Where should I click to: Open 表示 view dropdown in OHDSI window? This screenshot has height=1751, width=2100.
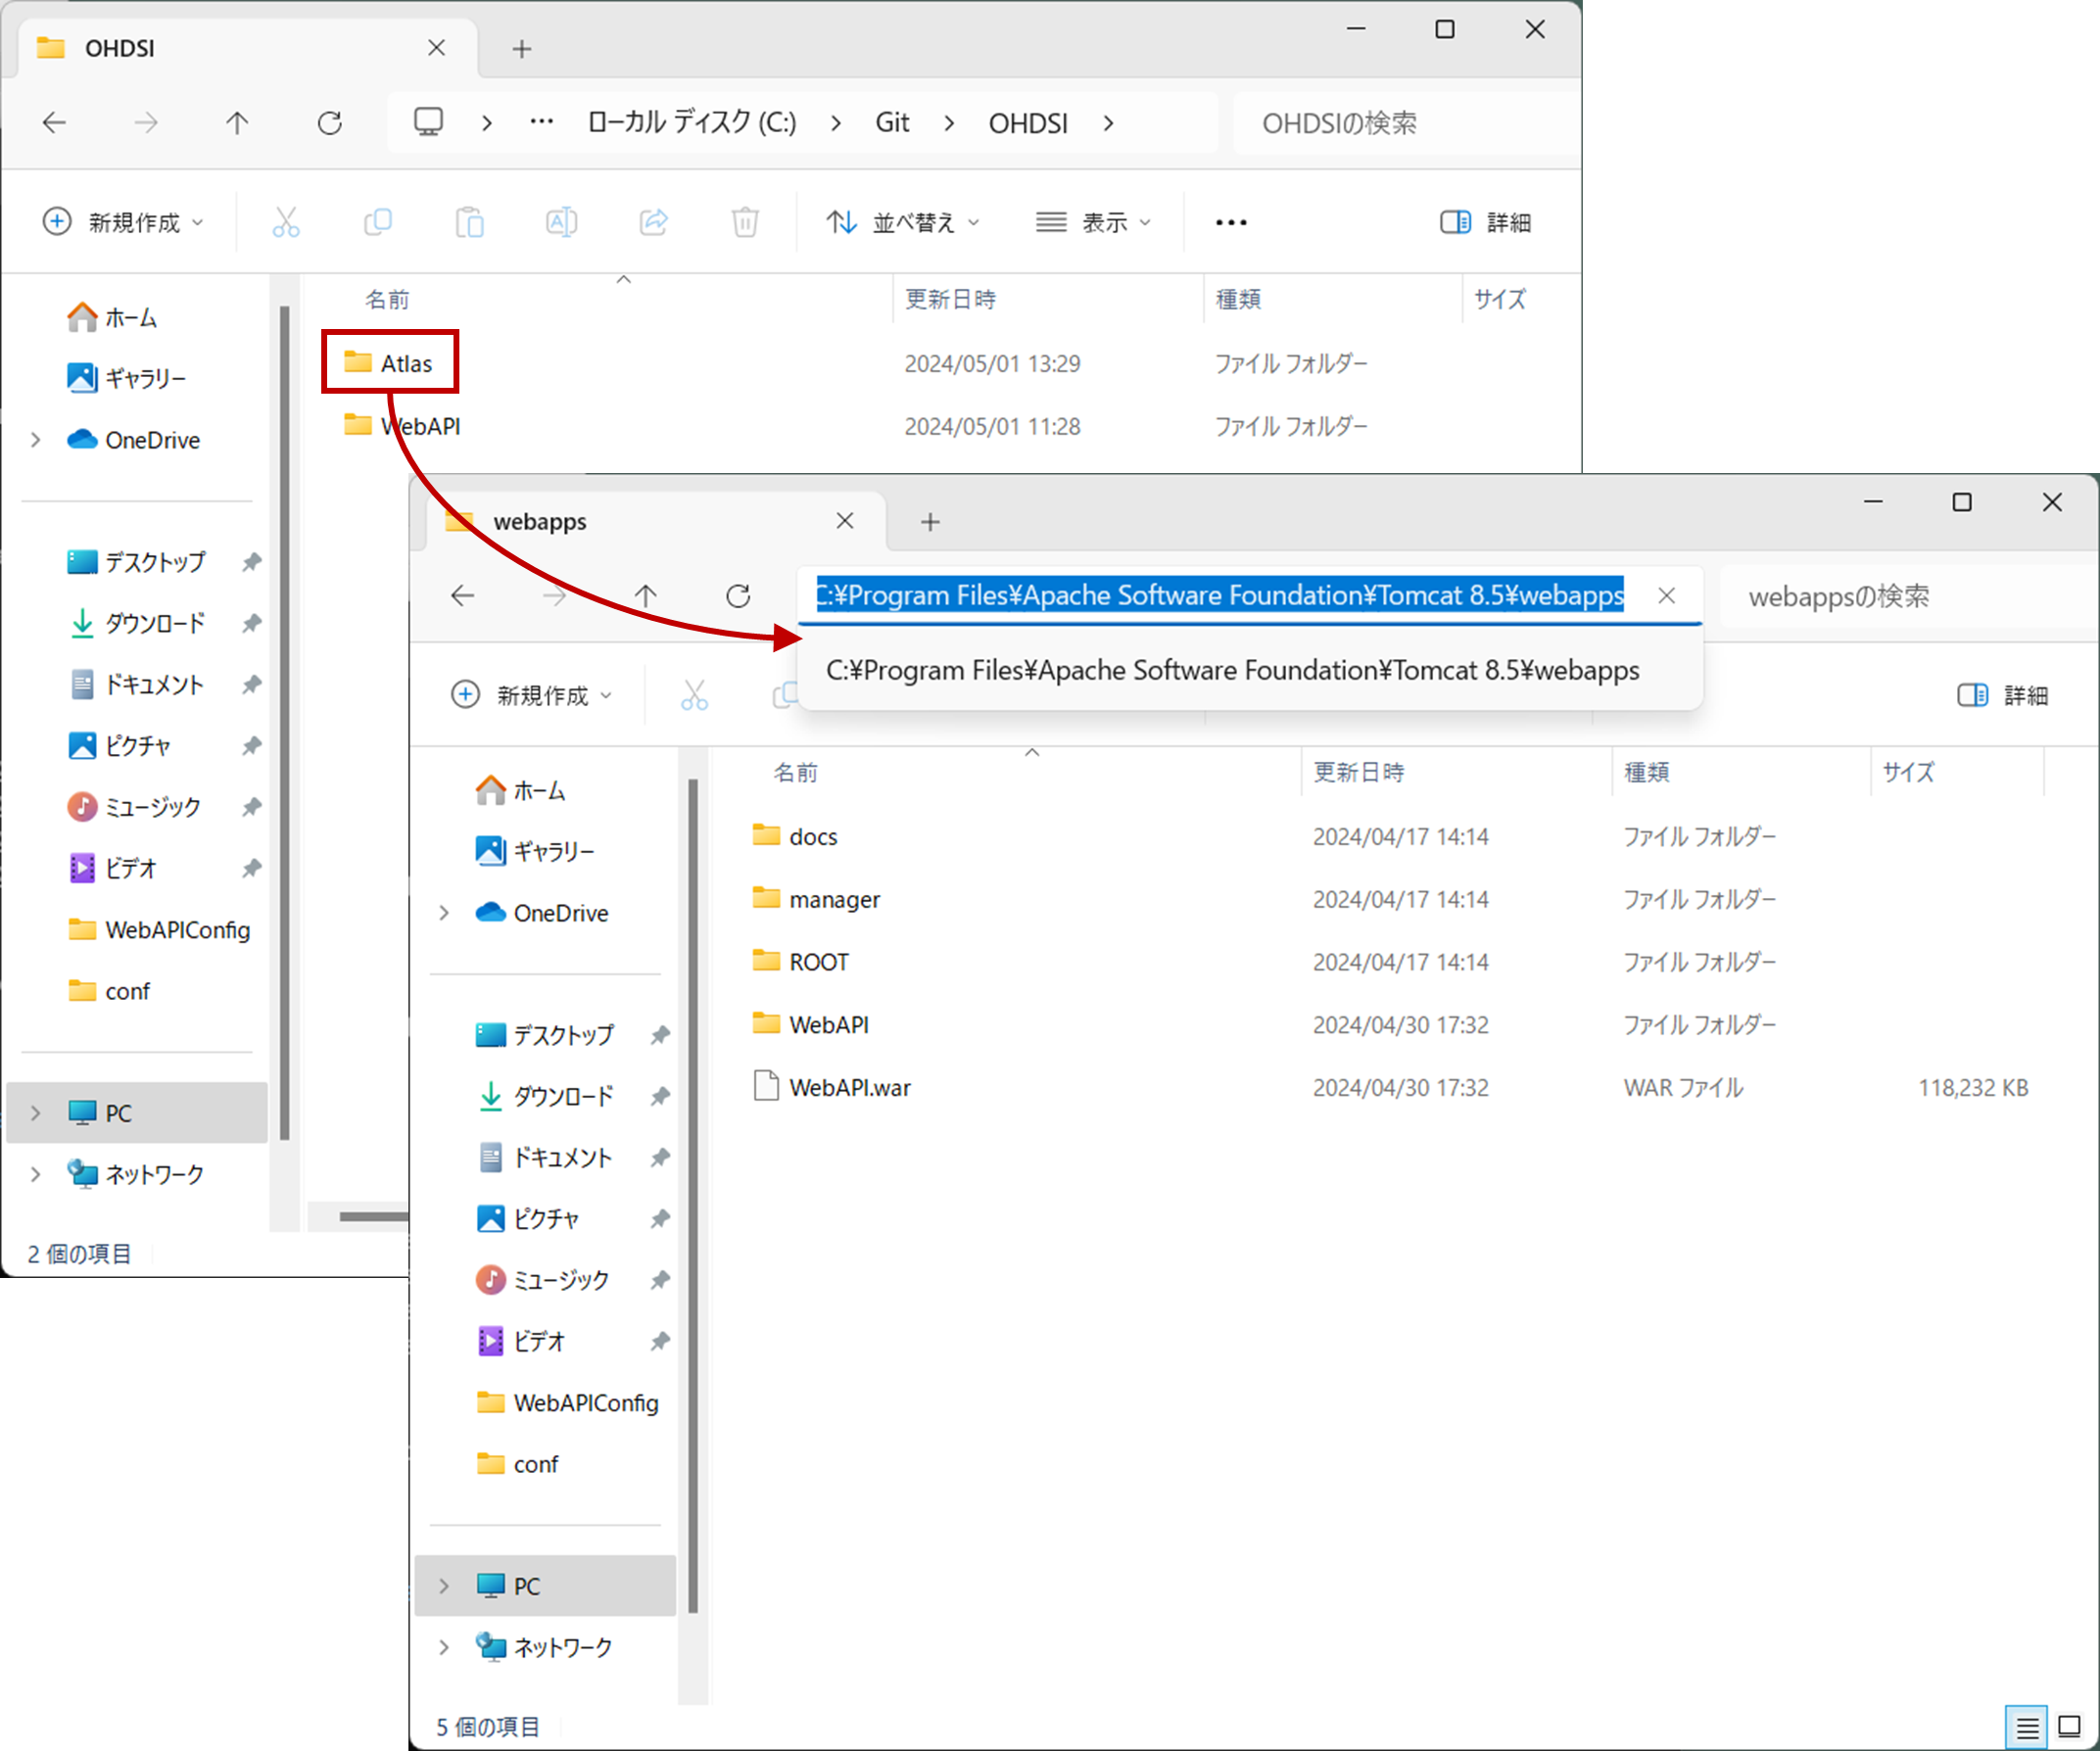tap(1093, 222)
